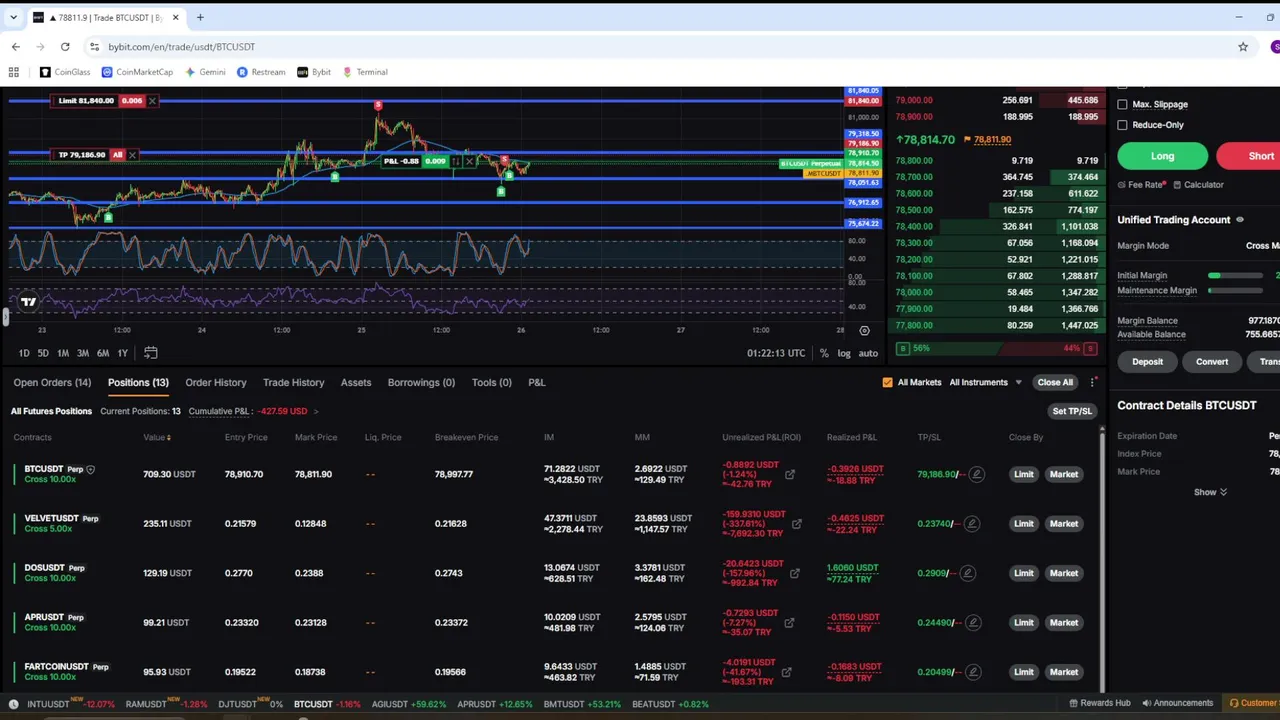Reload the browser page
The height and width of the screenshot is (720, 1280).
tap(65, 46)
